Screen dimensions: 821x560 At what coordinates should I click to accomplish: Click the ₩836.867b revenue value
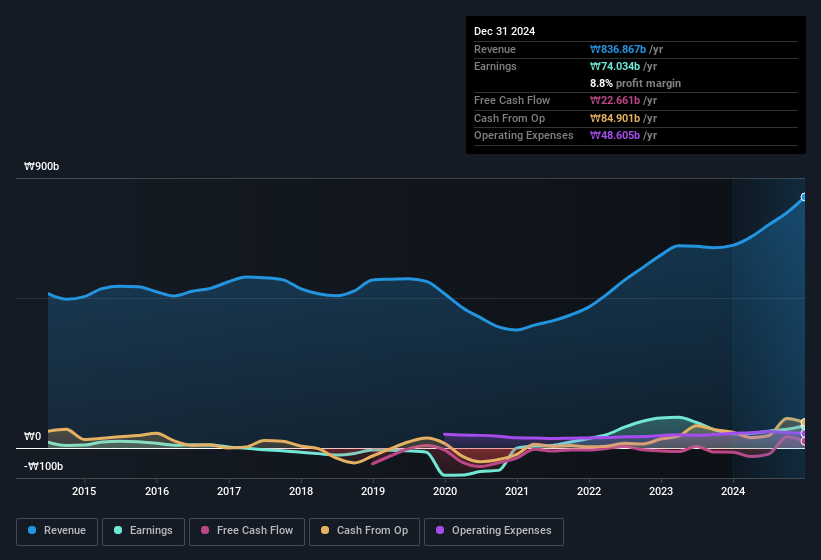(x=618, y=49)
